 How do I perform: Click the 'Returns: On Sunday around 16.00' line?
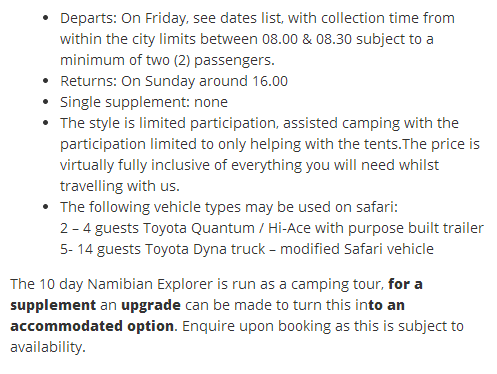click(x=174, y=81)
